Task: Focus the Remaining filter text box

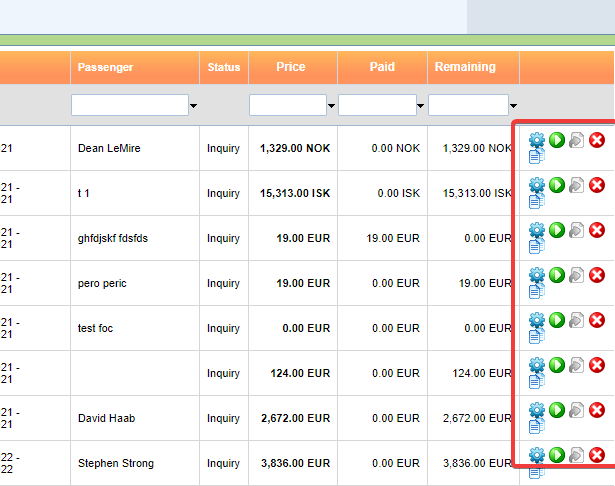Action: pos(469,105)
